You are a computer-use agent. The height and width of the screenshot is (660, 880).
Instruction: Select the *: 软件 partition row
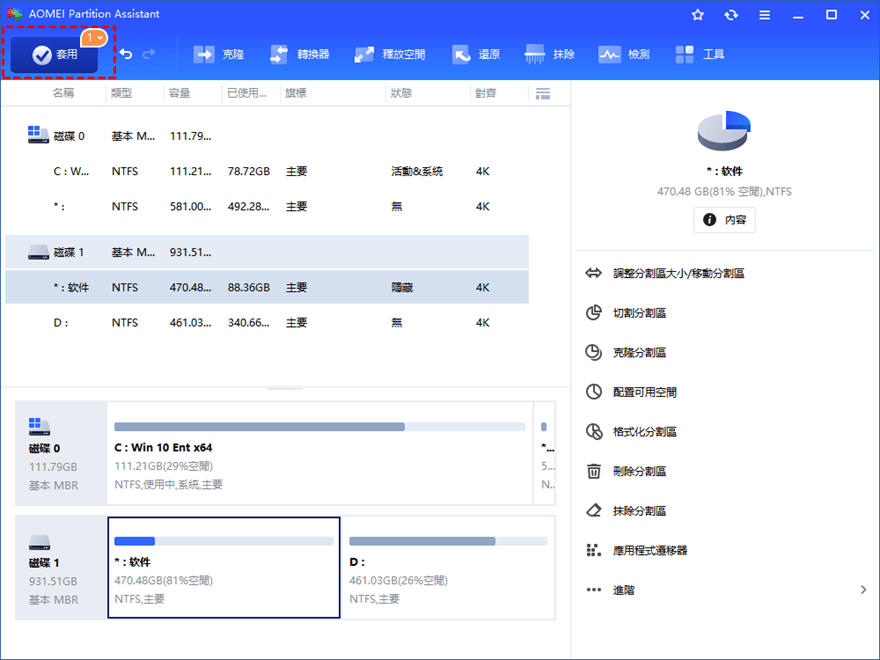(x=267, y=287)
